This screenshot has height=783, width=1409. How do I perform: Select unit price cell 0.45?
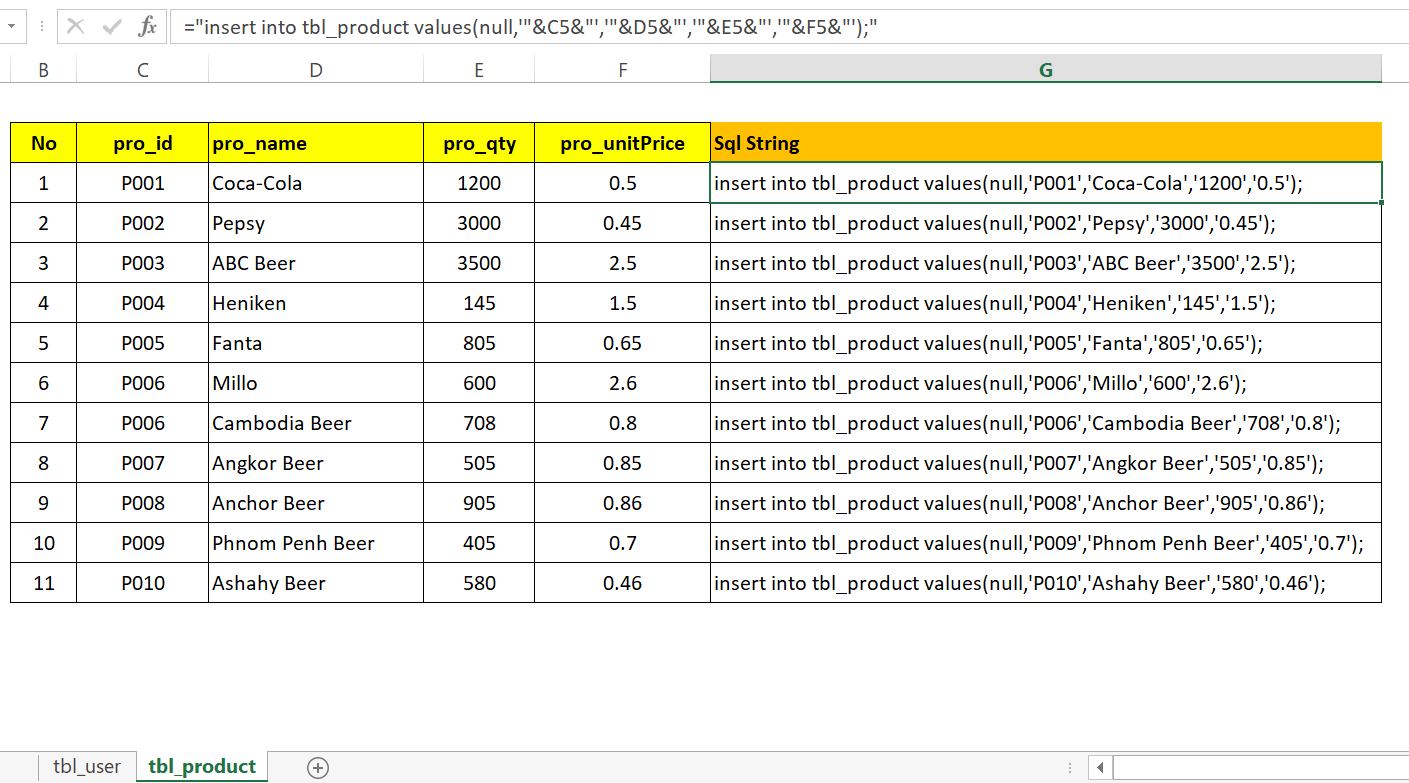pos(623,223)
